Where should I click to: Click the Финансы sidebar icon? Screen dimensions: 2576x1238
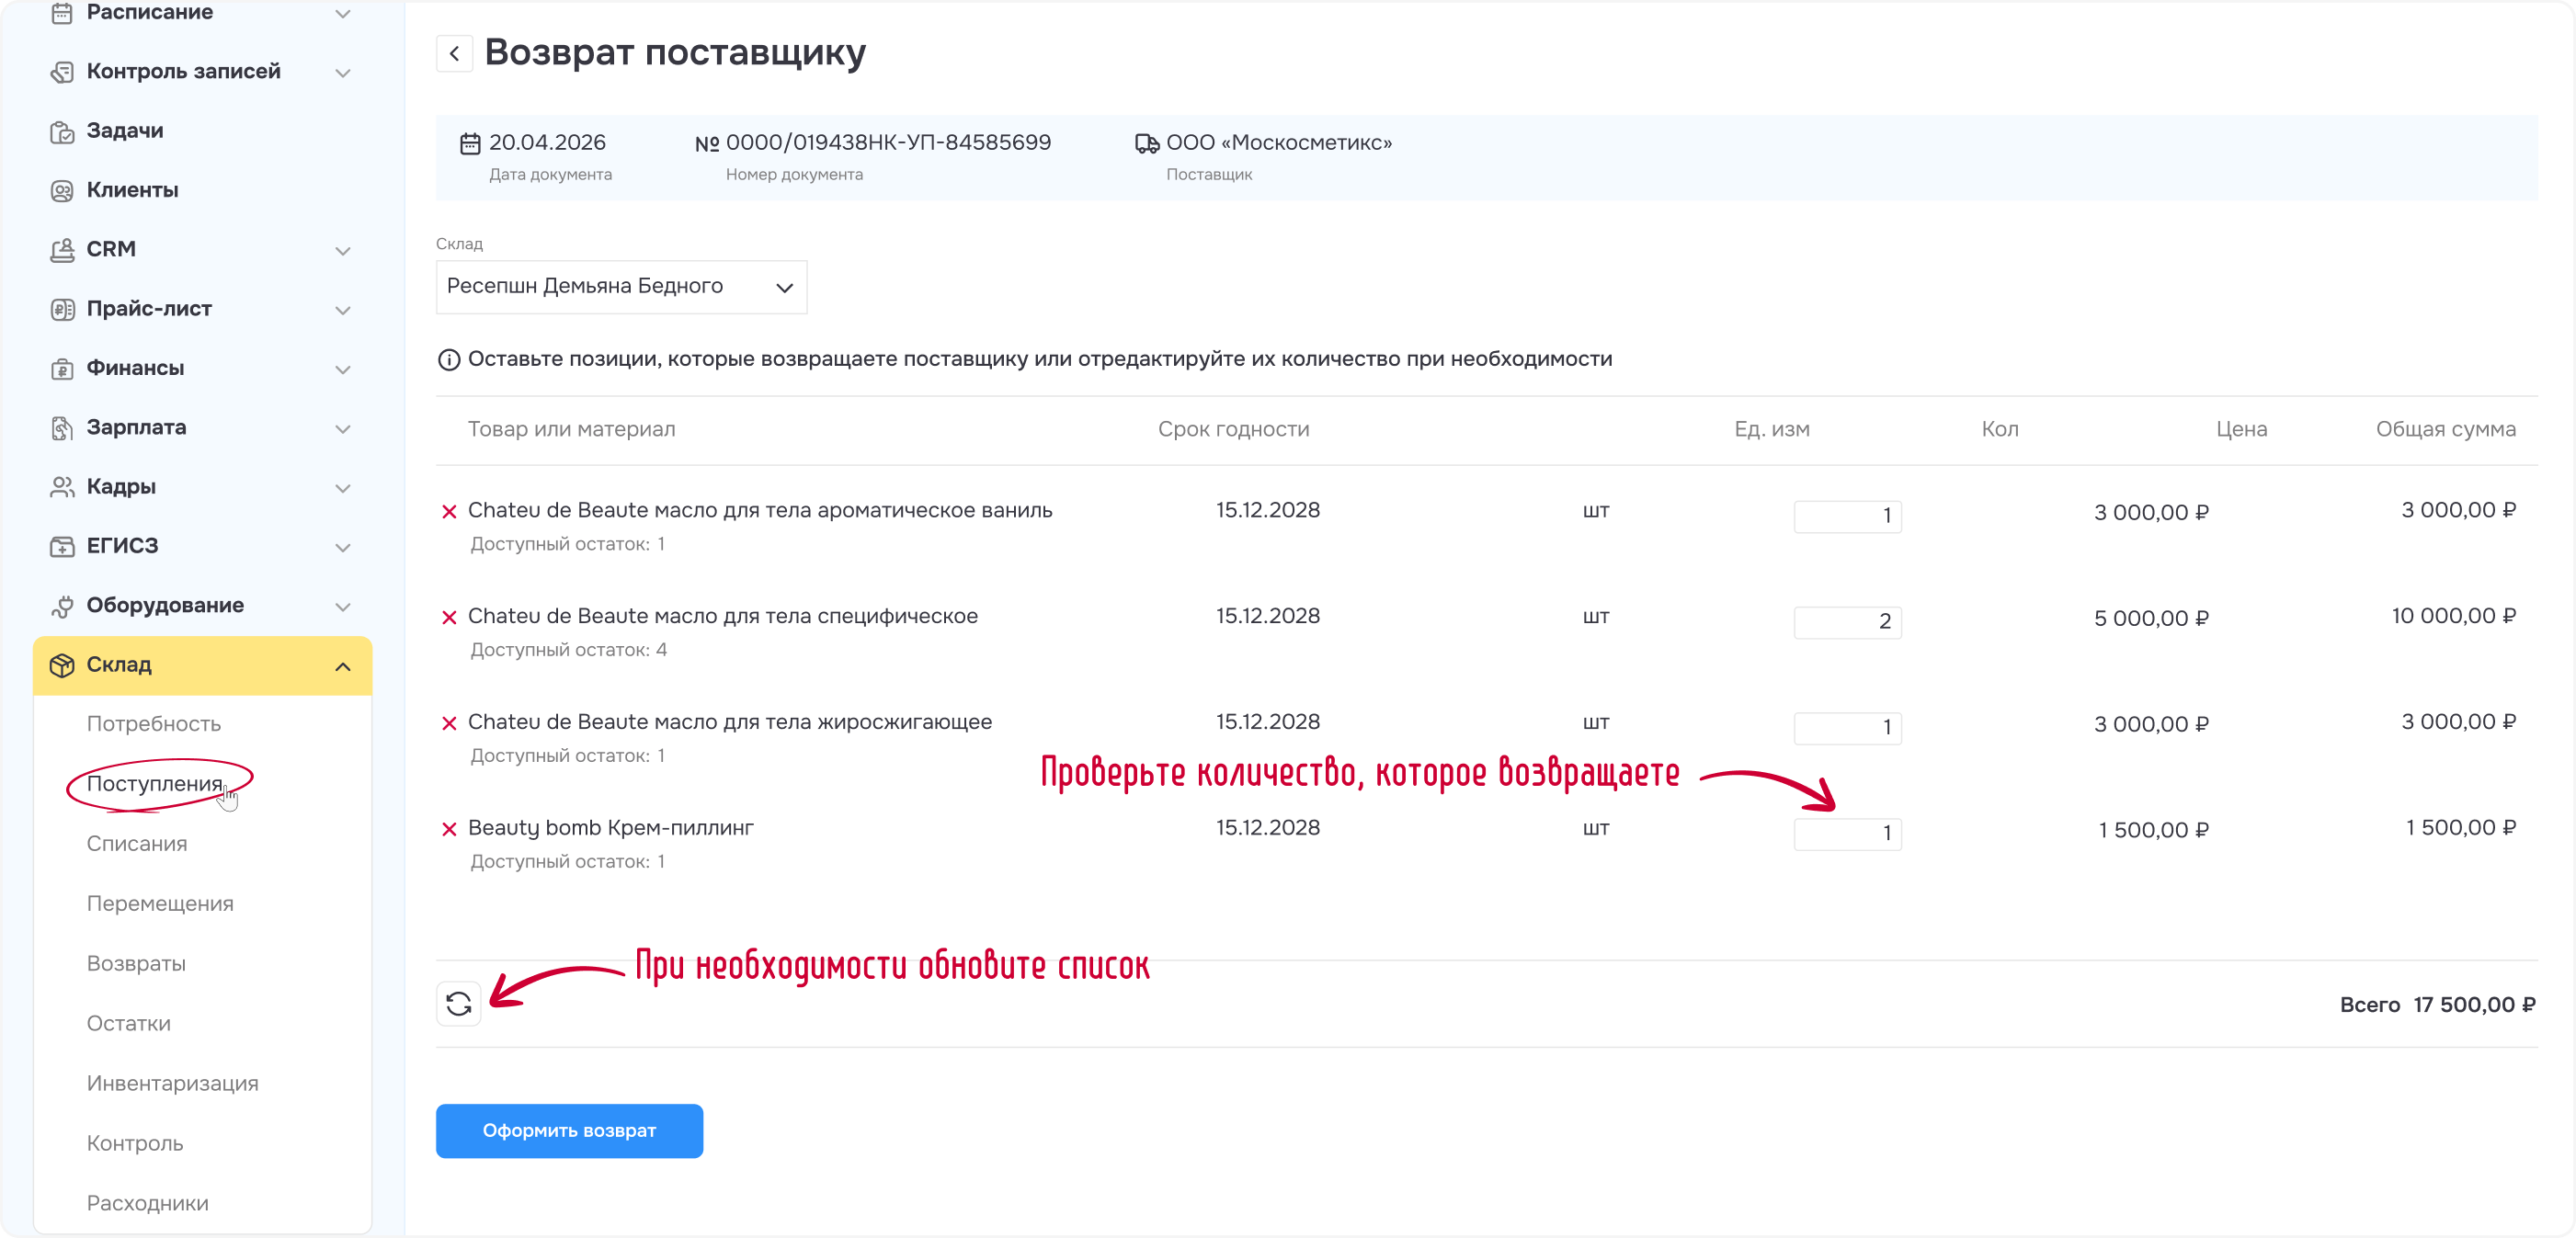[62, 369]
